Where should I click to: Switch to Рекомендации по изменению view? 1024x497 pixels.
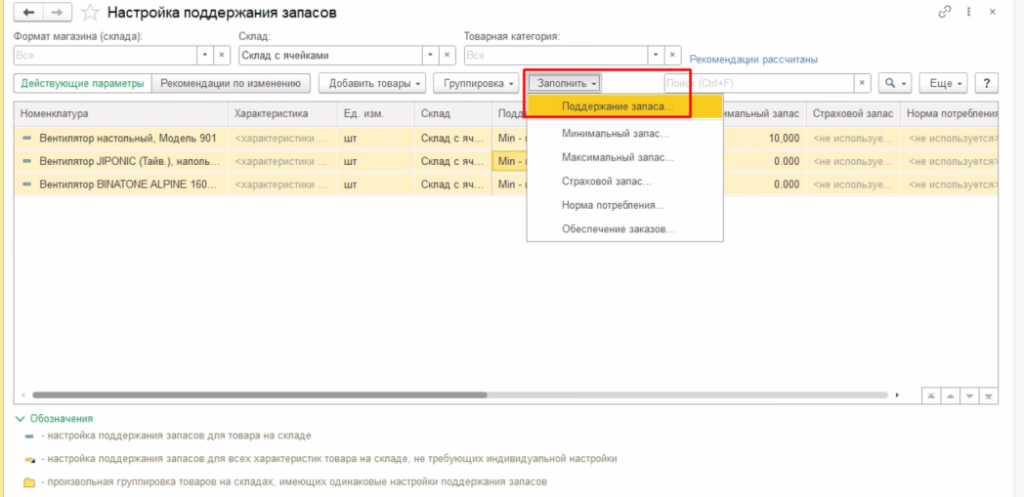coord(231,83)
